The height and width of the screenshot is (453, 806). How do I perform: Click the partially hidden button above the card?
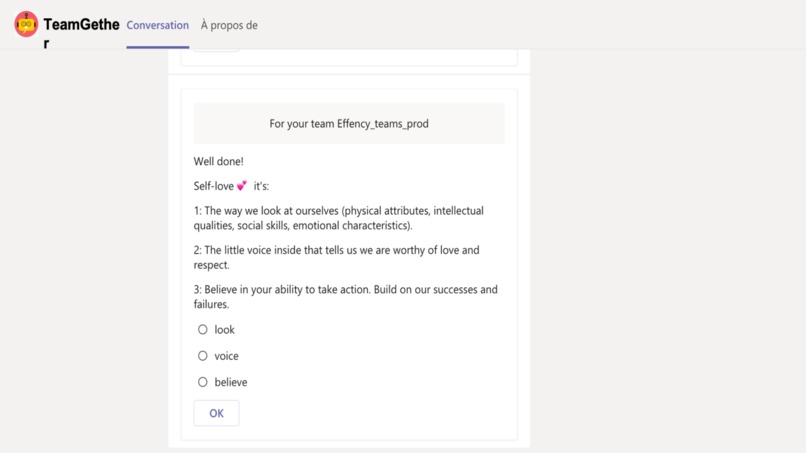(216, 50)
